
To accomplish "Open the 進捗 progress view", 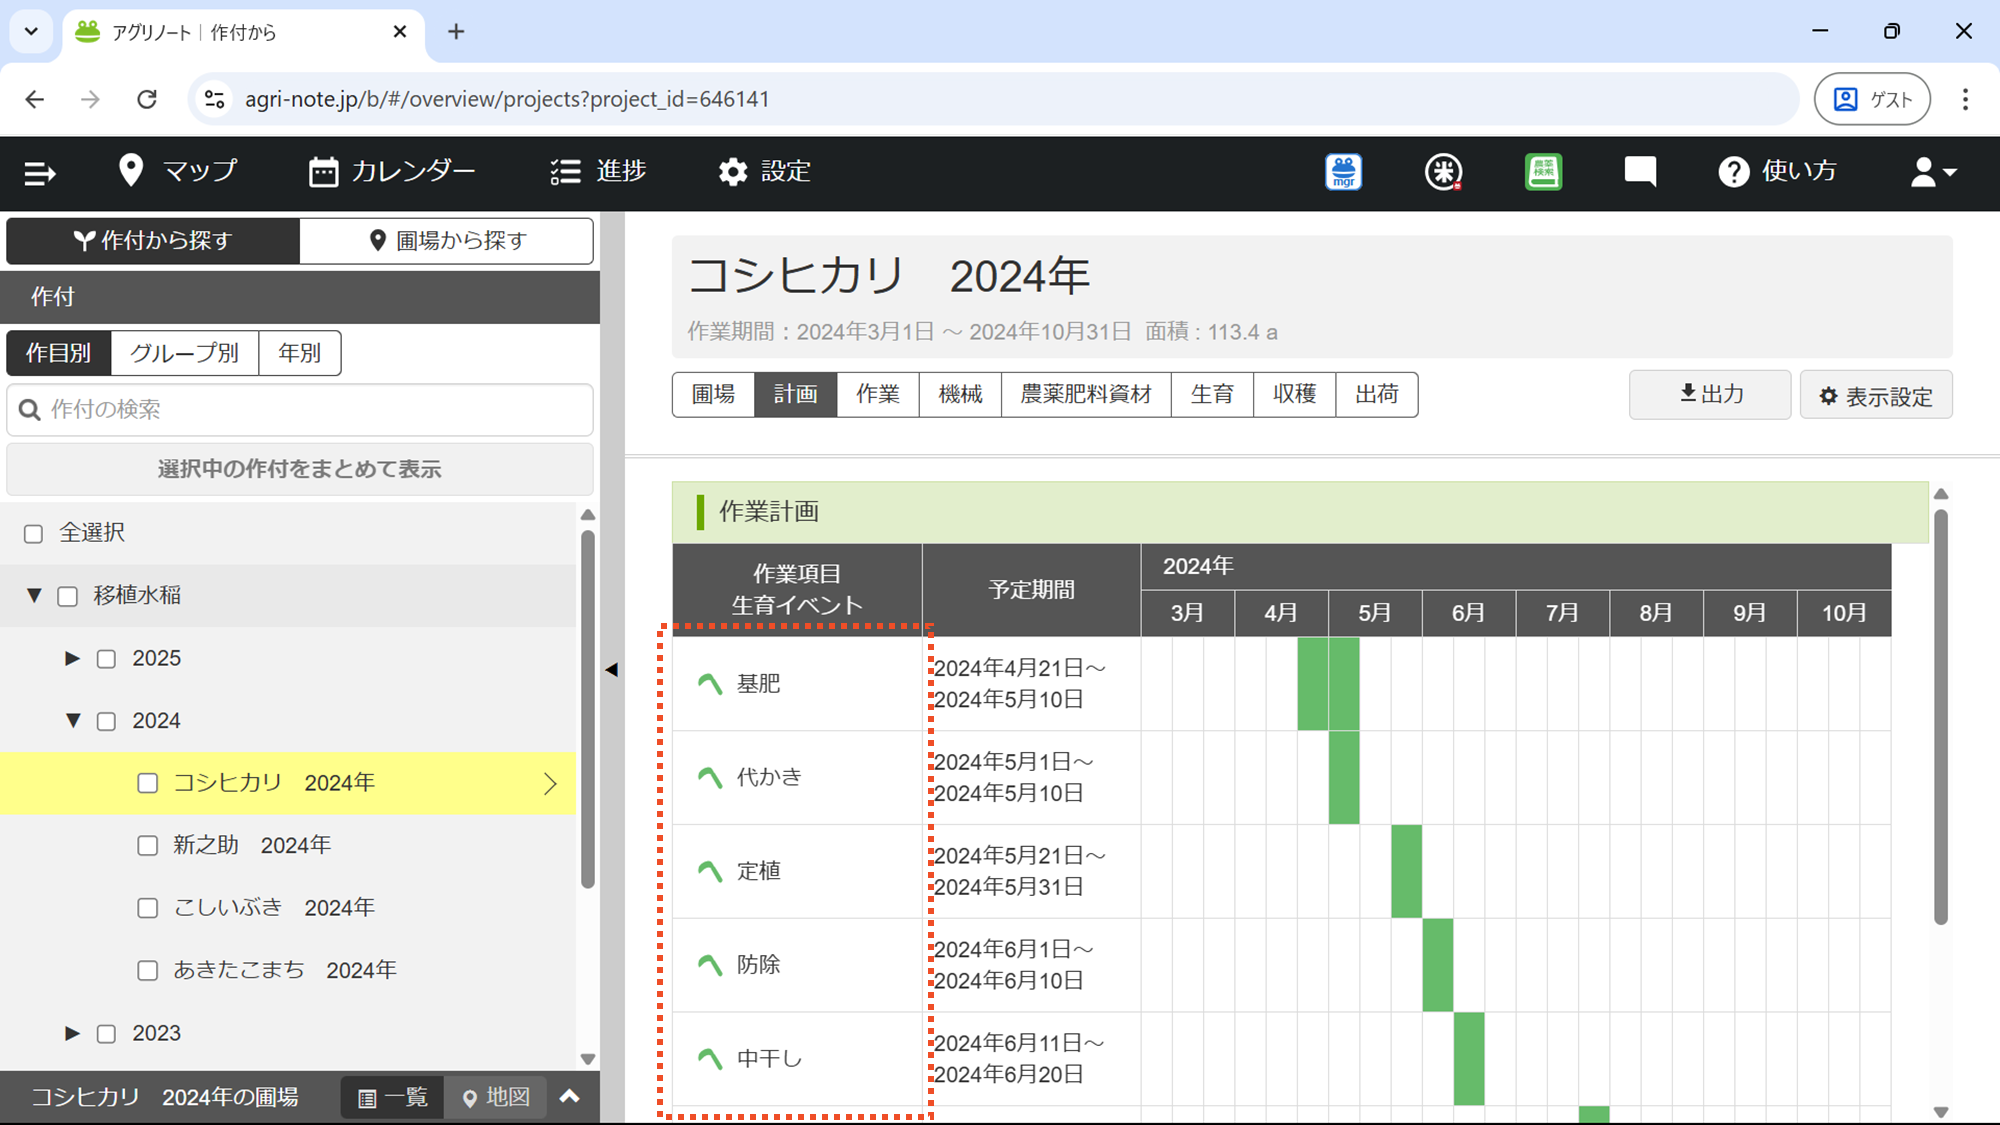I will coord(598,171).
